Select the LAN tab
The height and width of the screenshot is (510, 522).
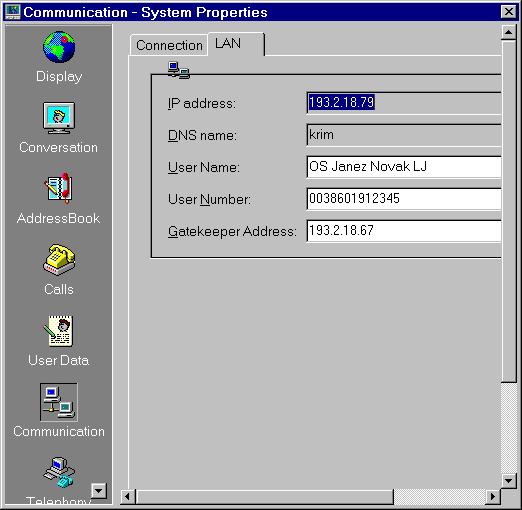point(236,44)
